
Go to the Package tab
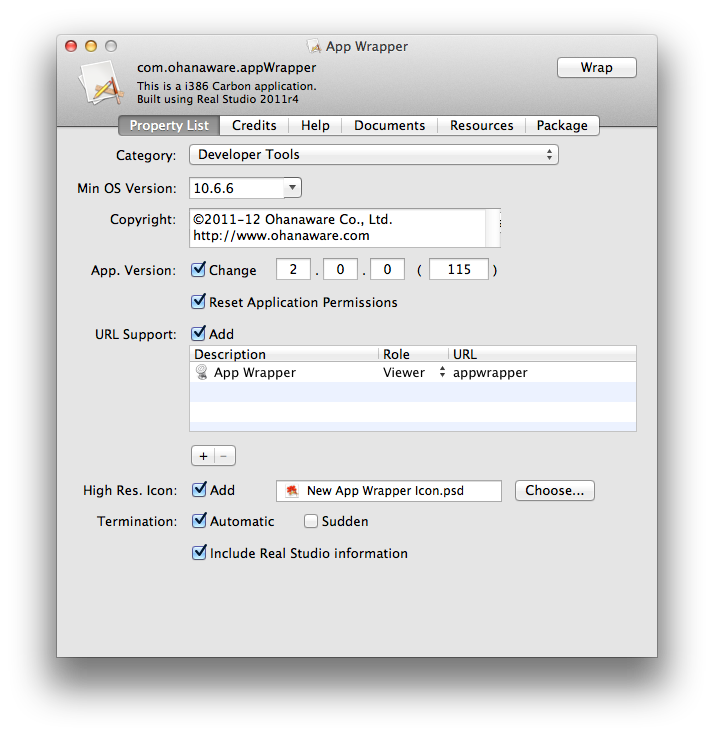pos(562,125)
